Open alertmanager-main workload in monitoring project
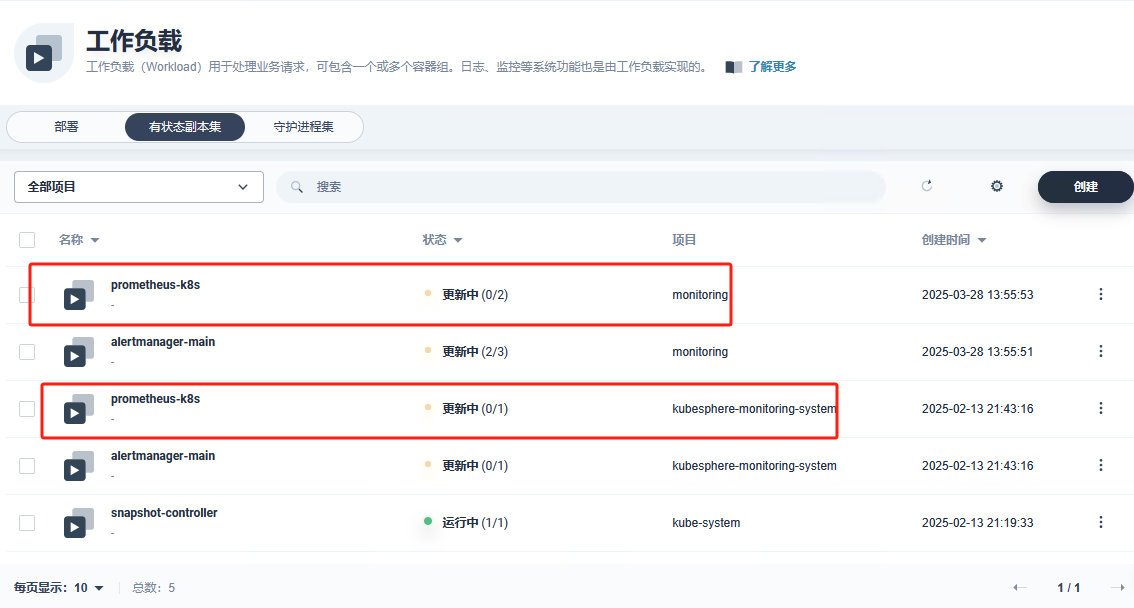The image size is (1134, 608). tap(163, 342)
